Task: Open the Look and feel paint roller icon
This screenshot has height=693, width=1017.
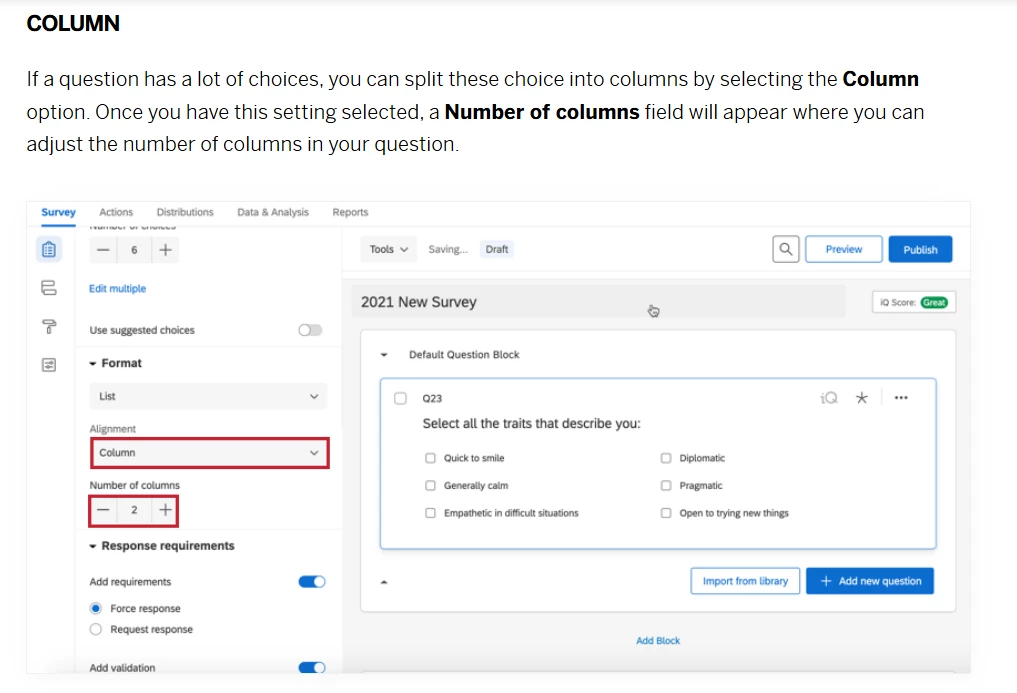Action: [49, 326]
